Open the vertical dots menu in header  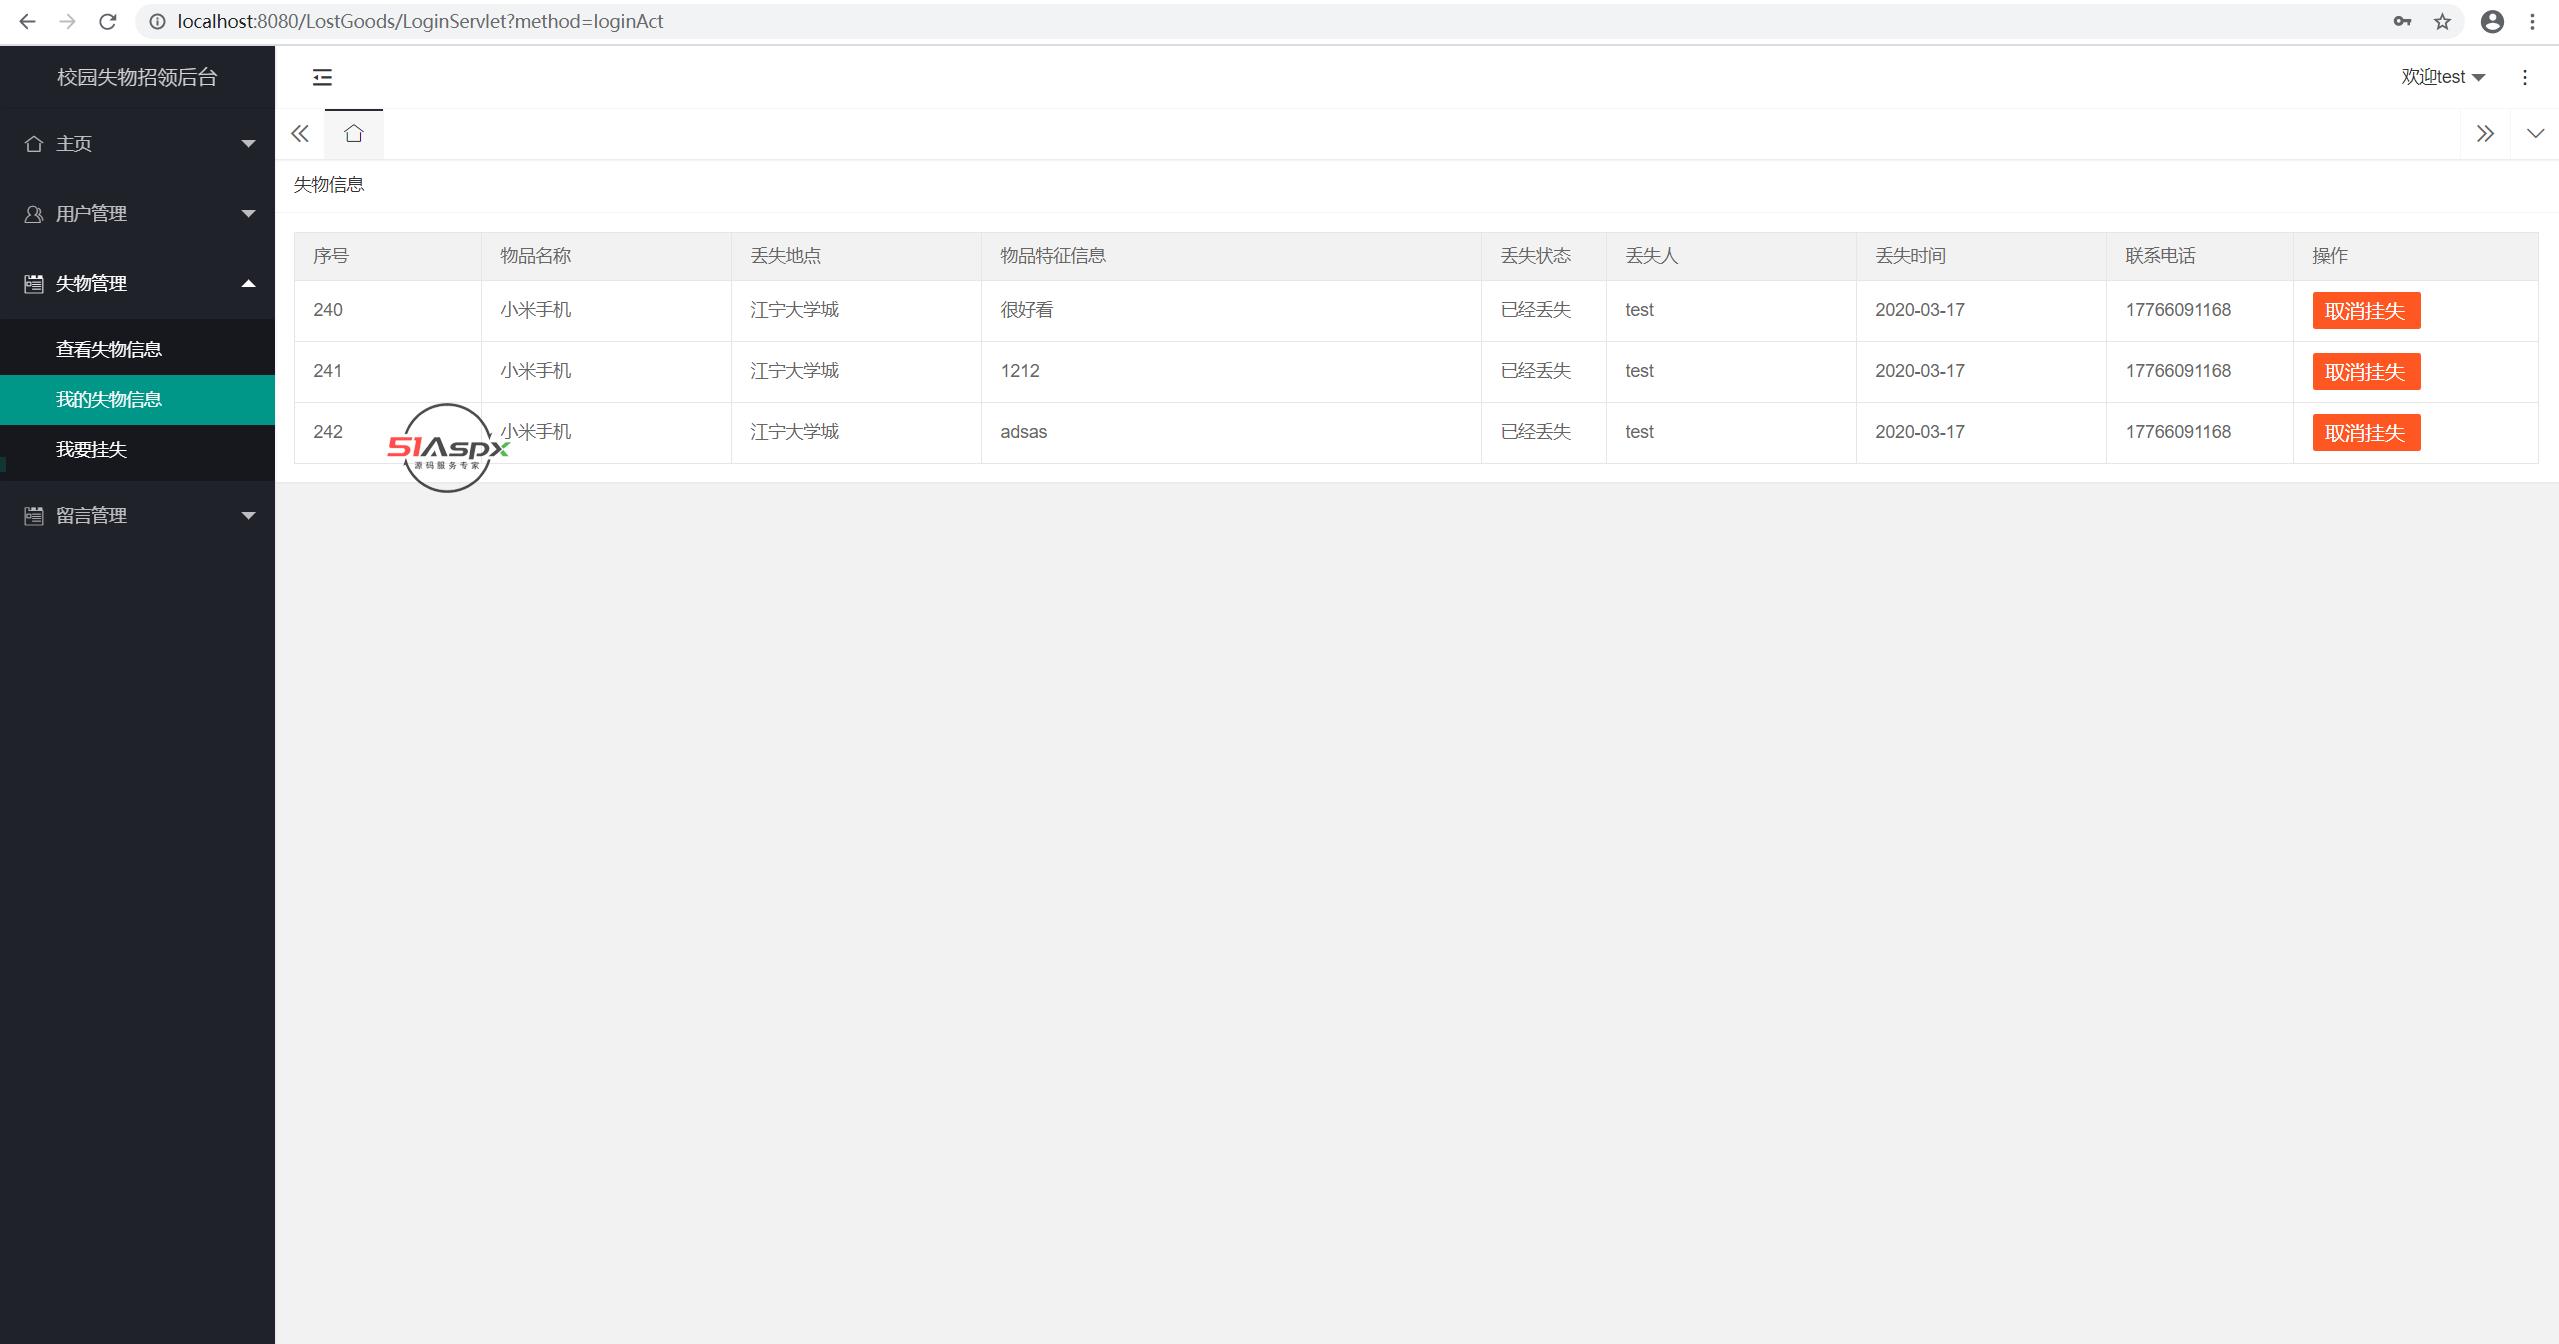[x=2524, y=77]
